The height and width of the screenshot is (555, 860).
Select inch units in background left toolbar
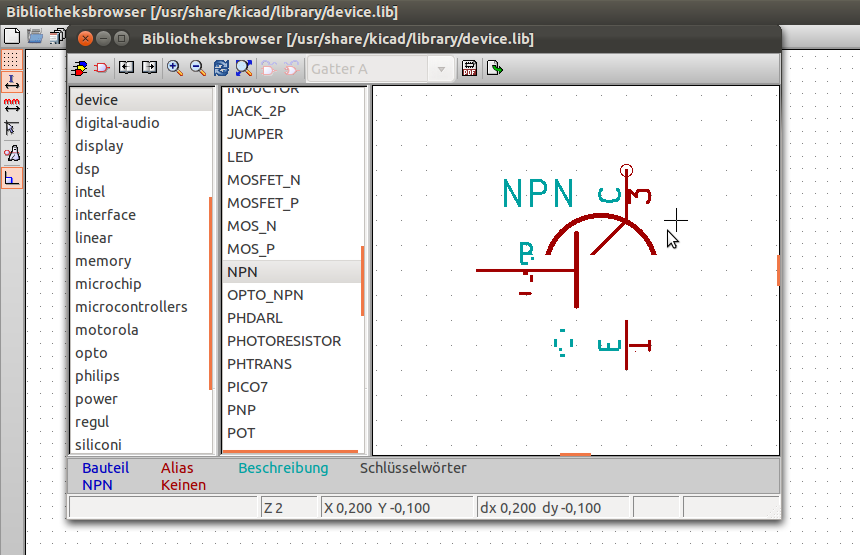[x=12, y=82]
